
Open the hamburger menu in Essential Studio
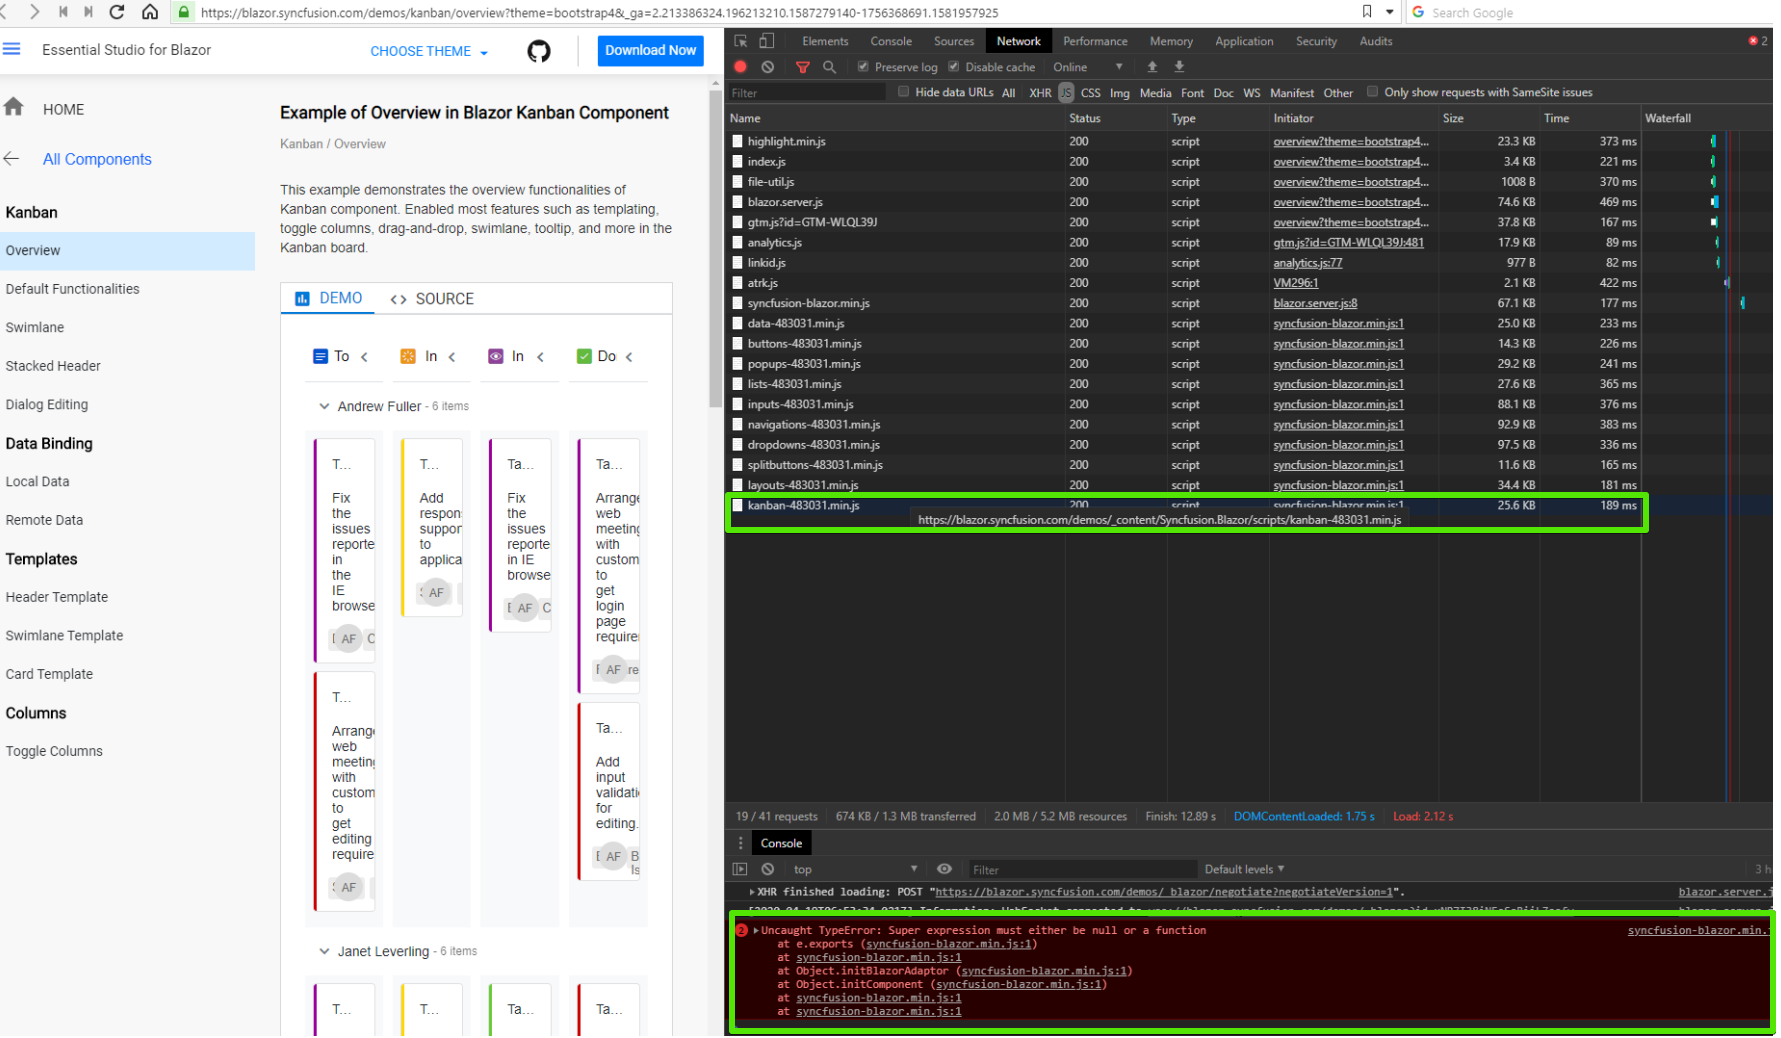[x=12, y=49]
